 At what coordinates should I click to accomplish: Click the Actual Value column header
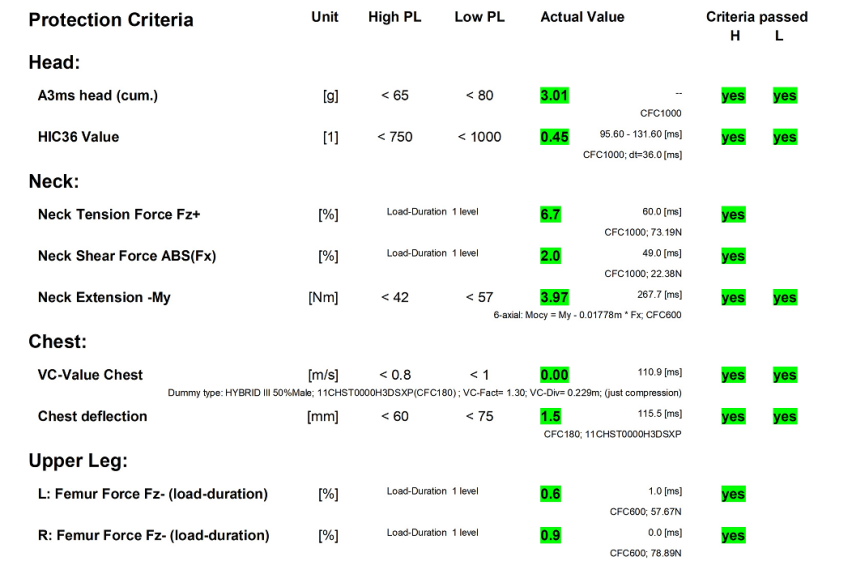(582, 17)
